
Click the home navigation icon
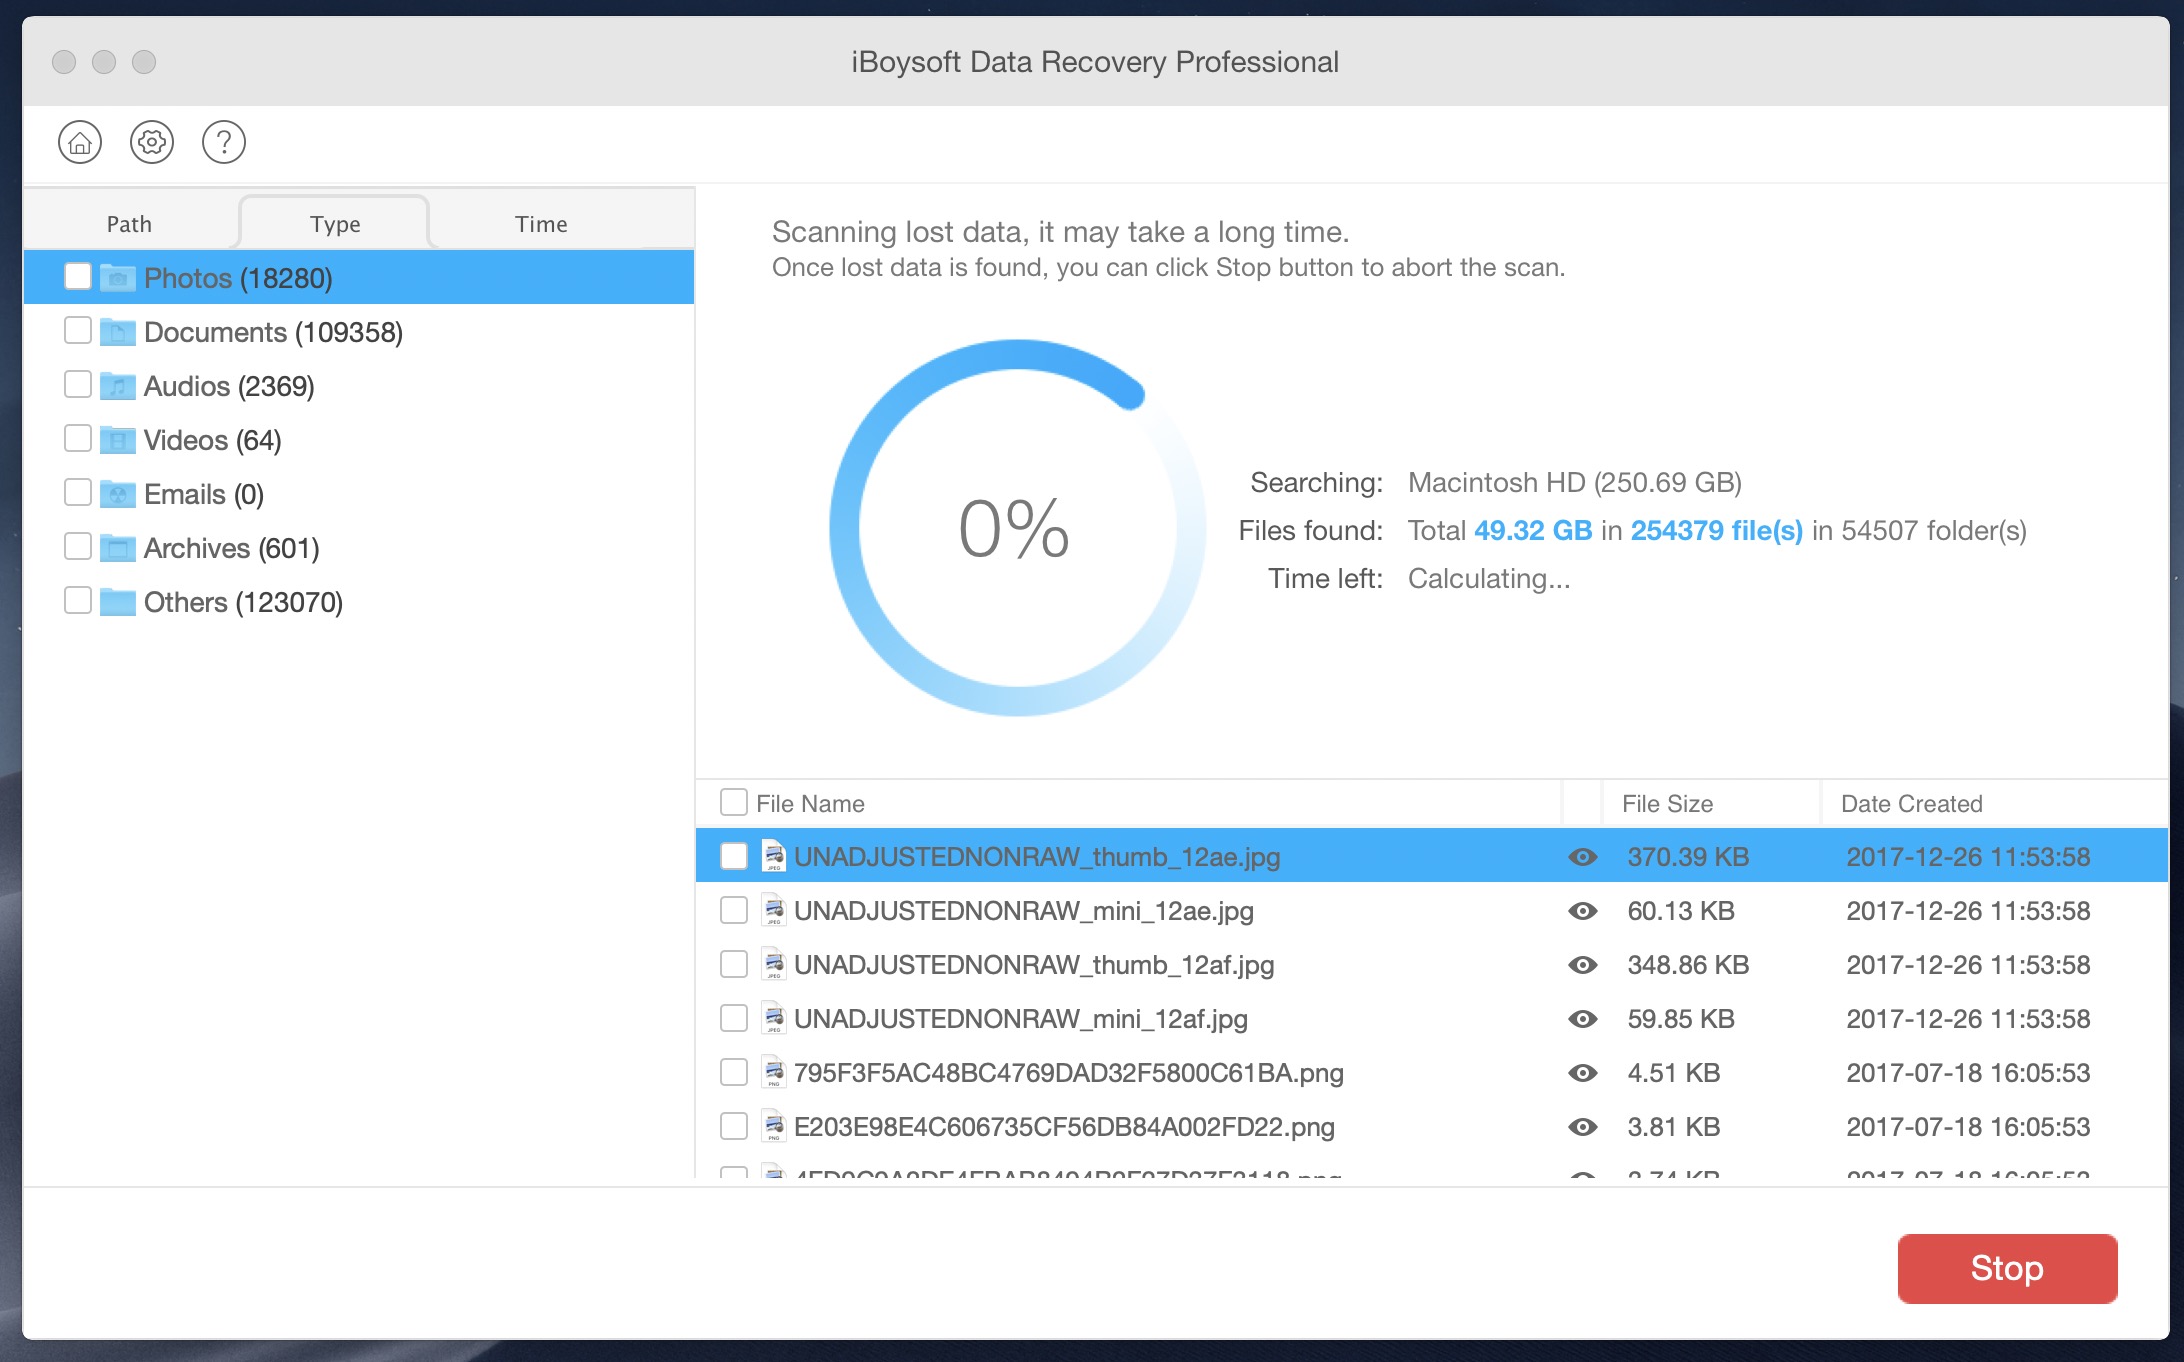tap(80, 144)
